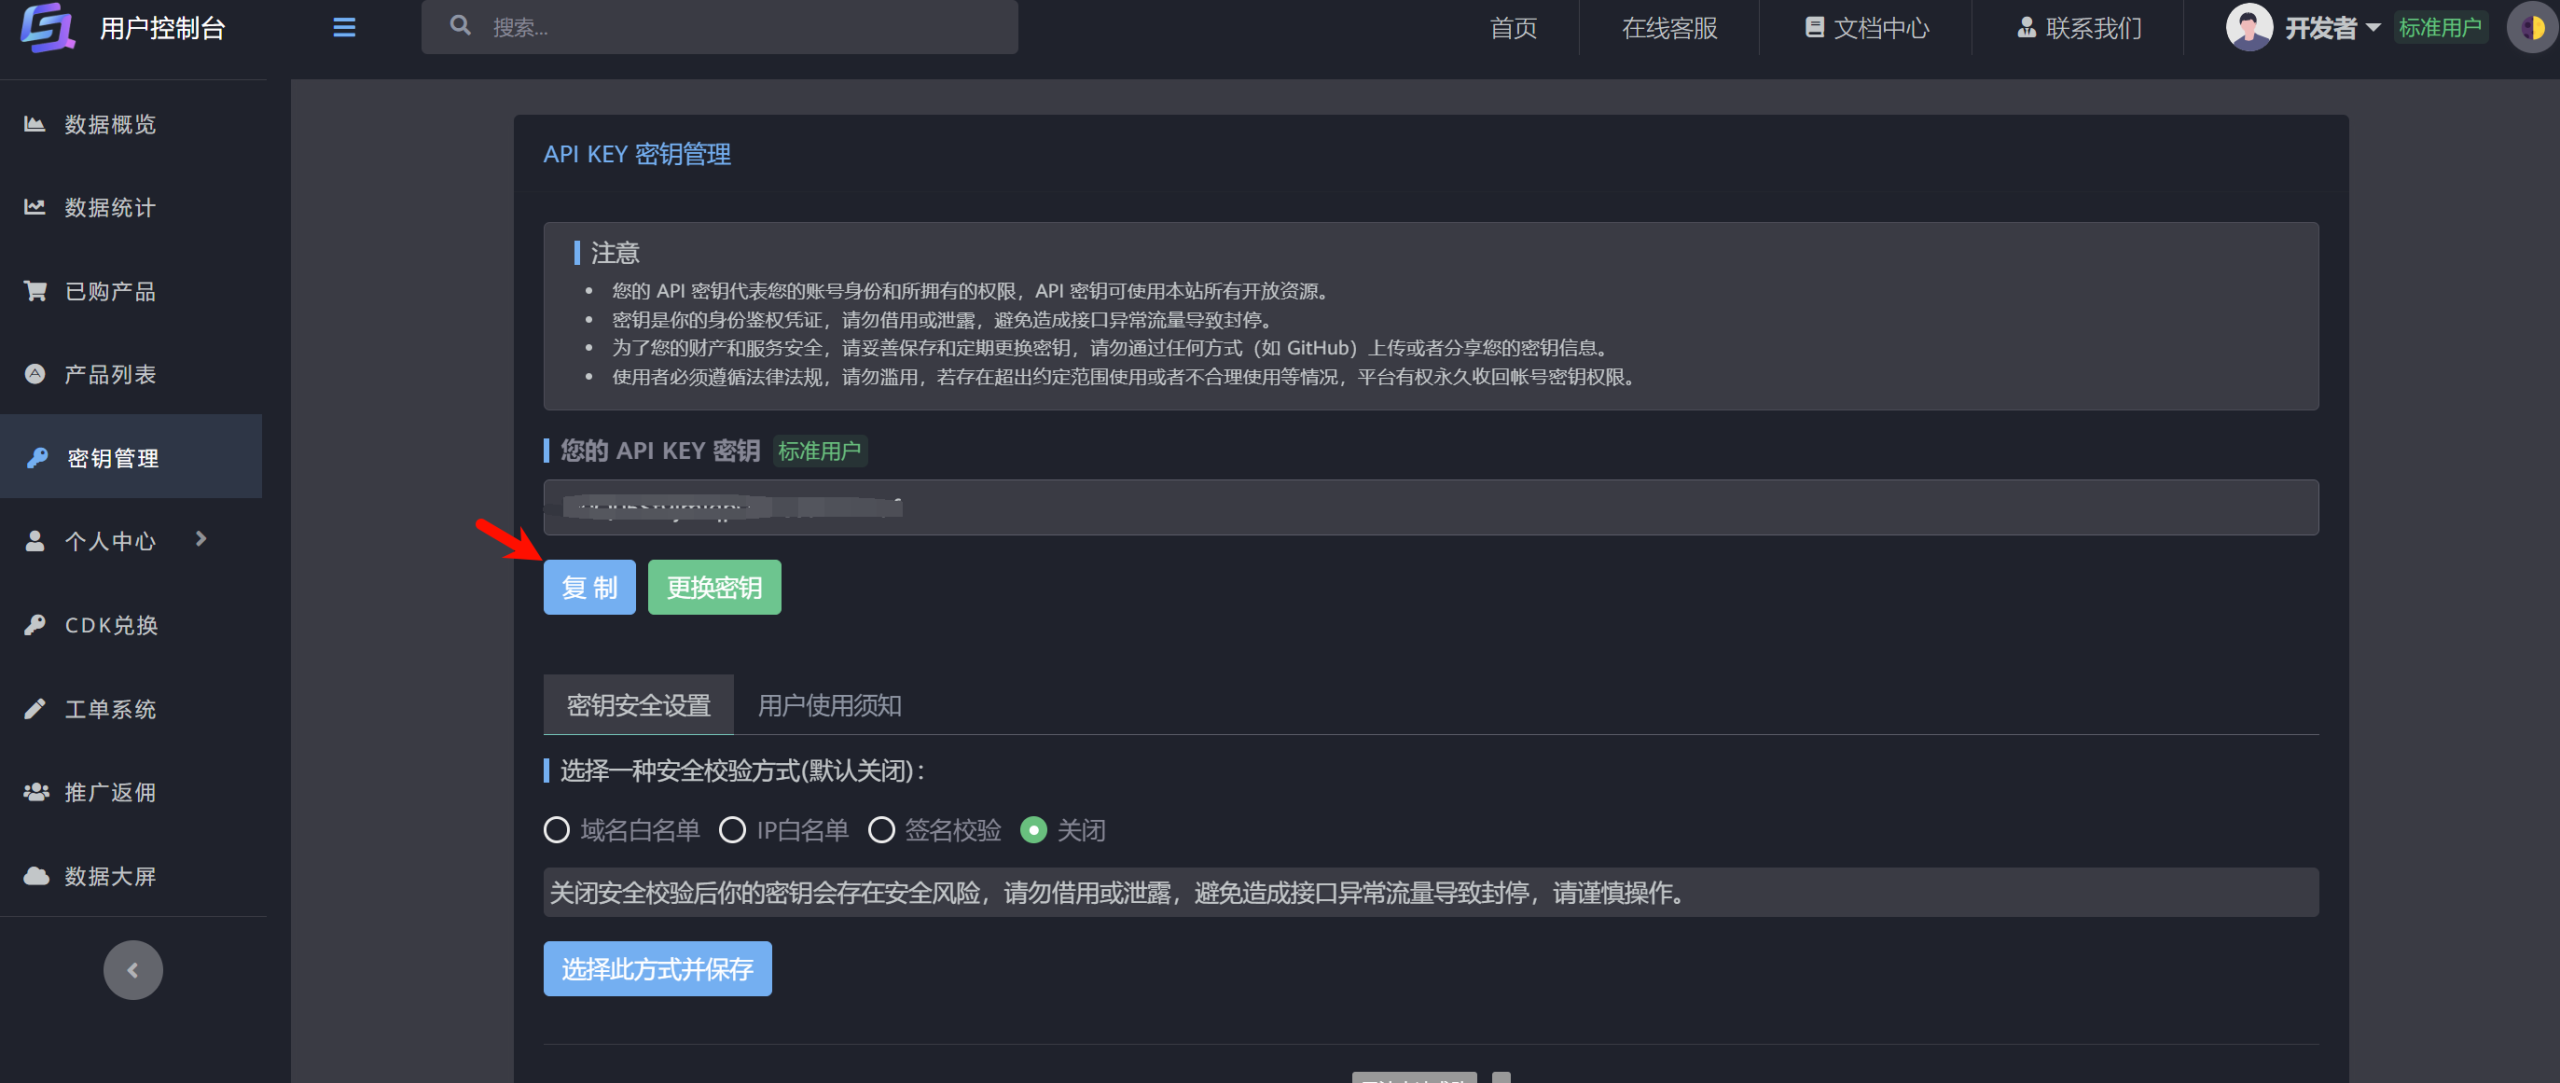Image resolution: width=2560 pixels, height=1083 pixels.
Task: Click 更换密钥 to replace the key
Action: click(x=714, y=587)
